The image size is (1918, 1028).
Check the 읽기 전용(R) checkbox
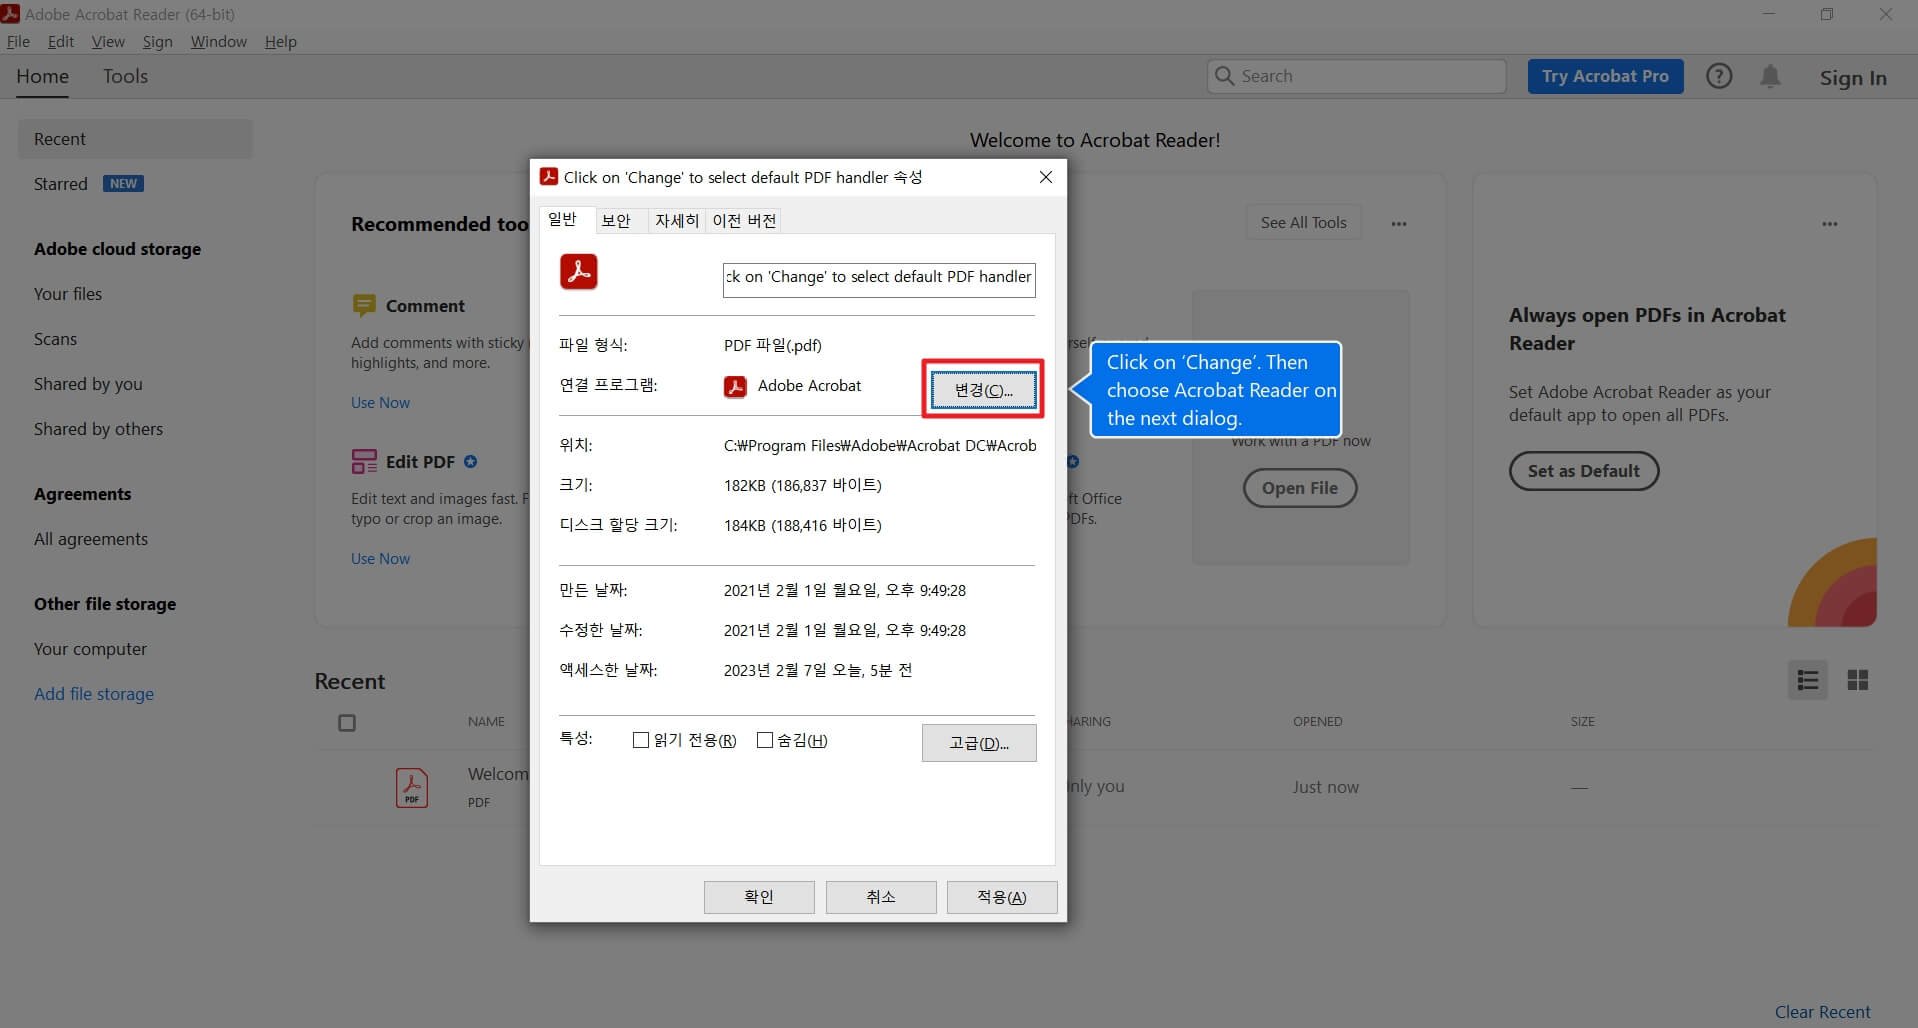pyautogui.click(x=640, y=740)
